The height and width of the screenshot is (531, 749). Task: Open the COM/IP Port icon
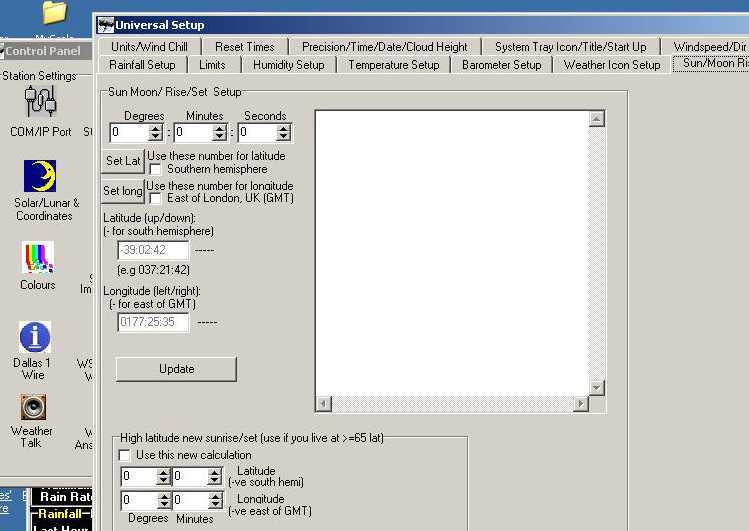click(41, 102)
